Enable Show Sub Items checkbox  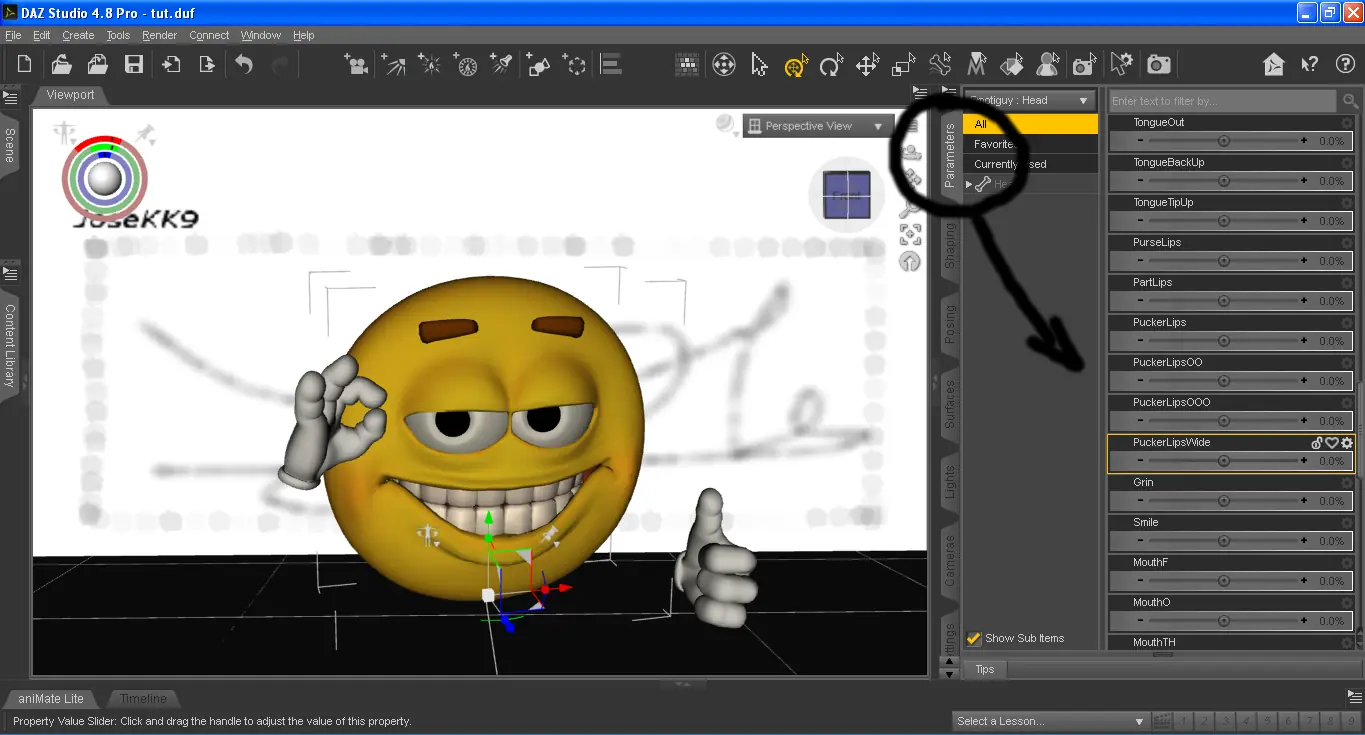[x=973, y=638]
